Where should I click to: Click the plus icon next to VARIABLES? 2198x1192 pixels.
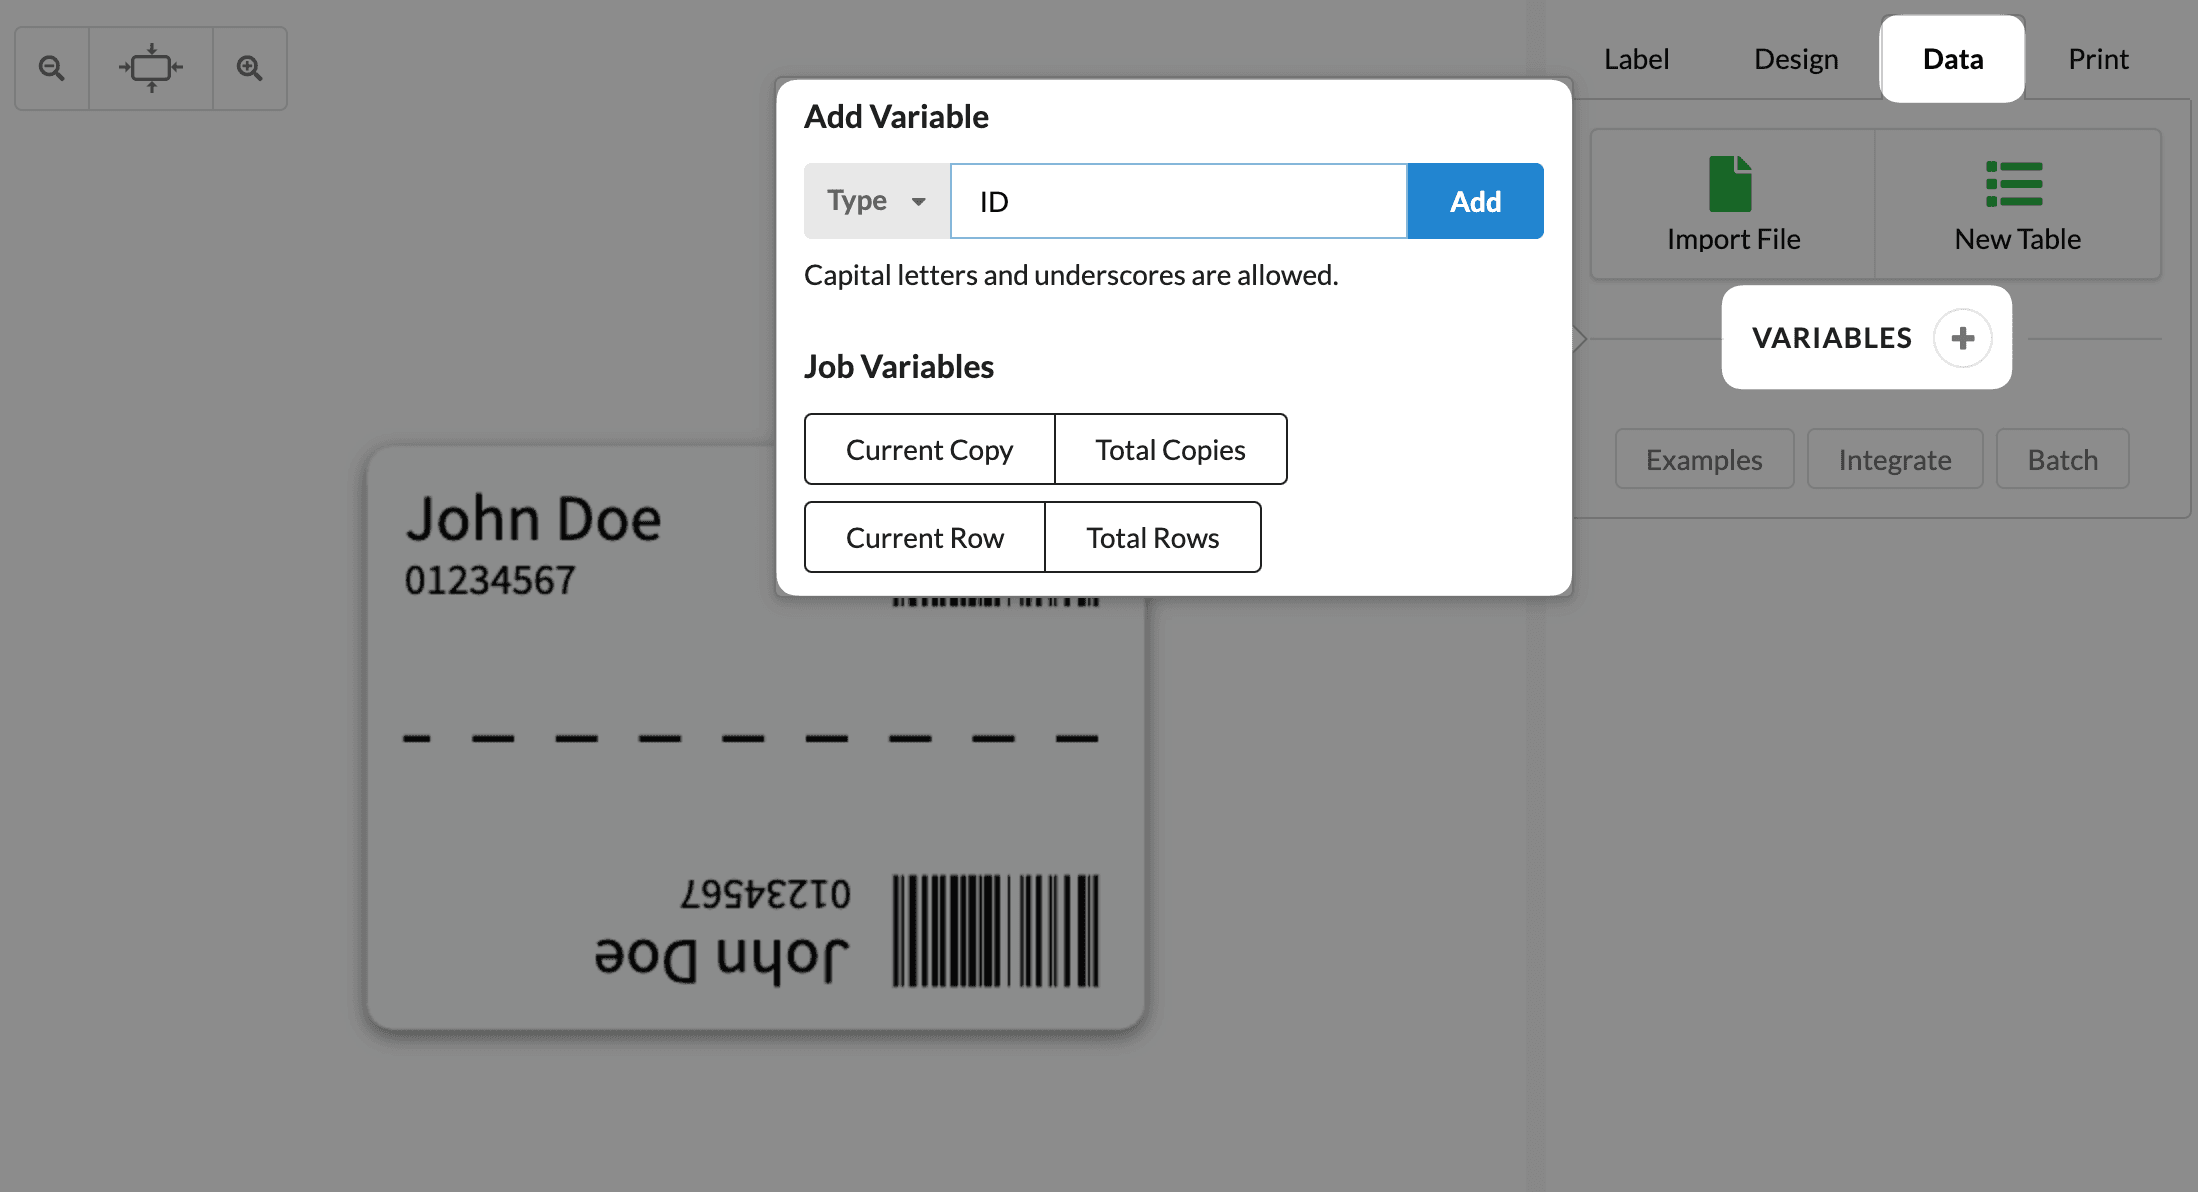[1963, 337]
